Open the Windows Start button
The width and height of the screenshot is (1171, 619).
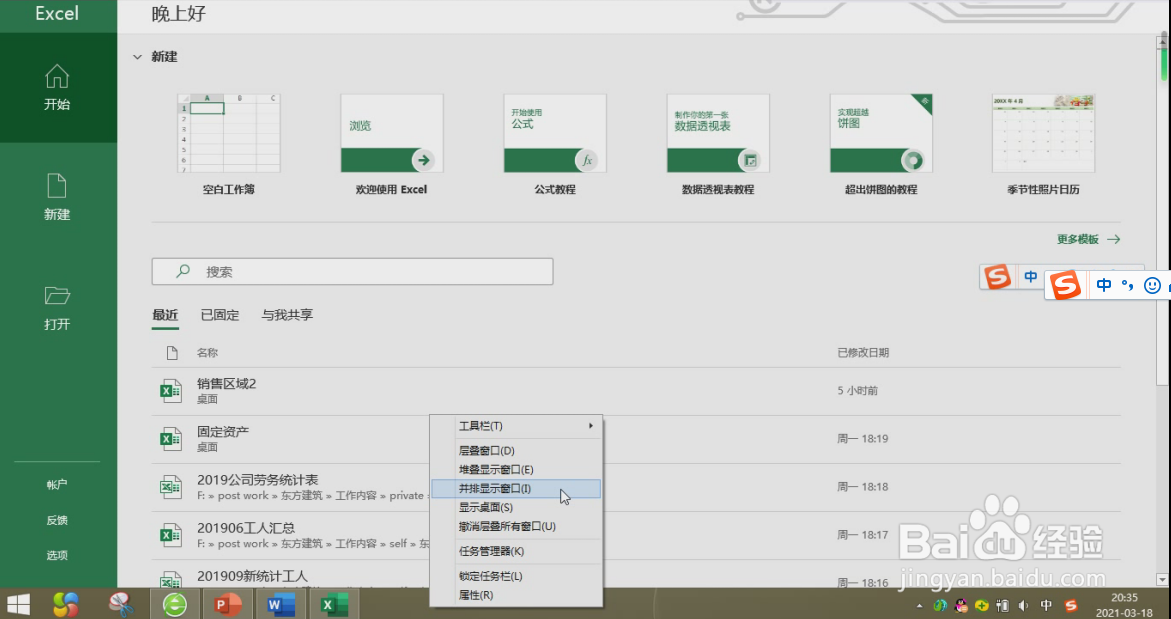tap(18, 603)
